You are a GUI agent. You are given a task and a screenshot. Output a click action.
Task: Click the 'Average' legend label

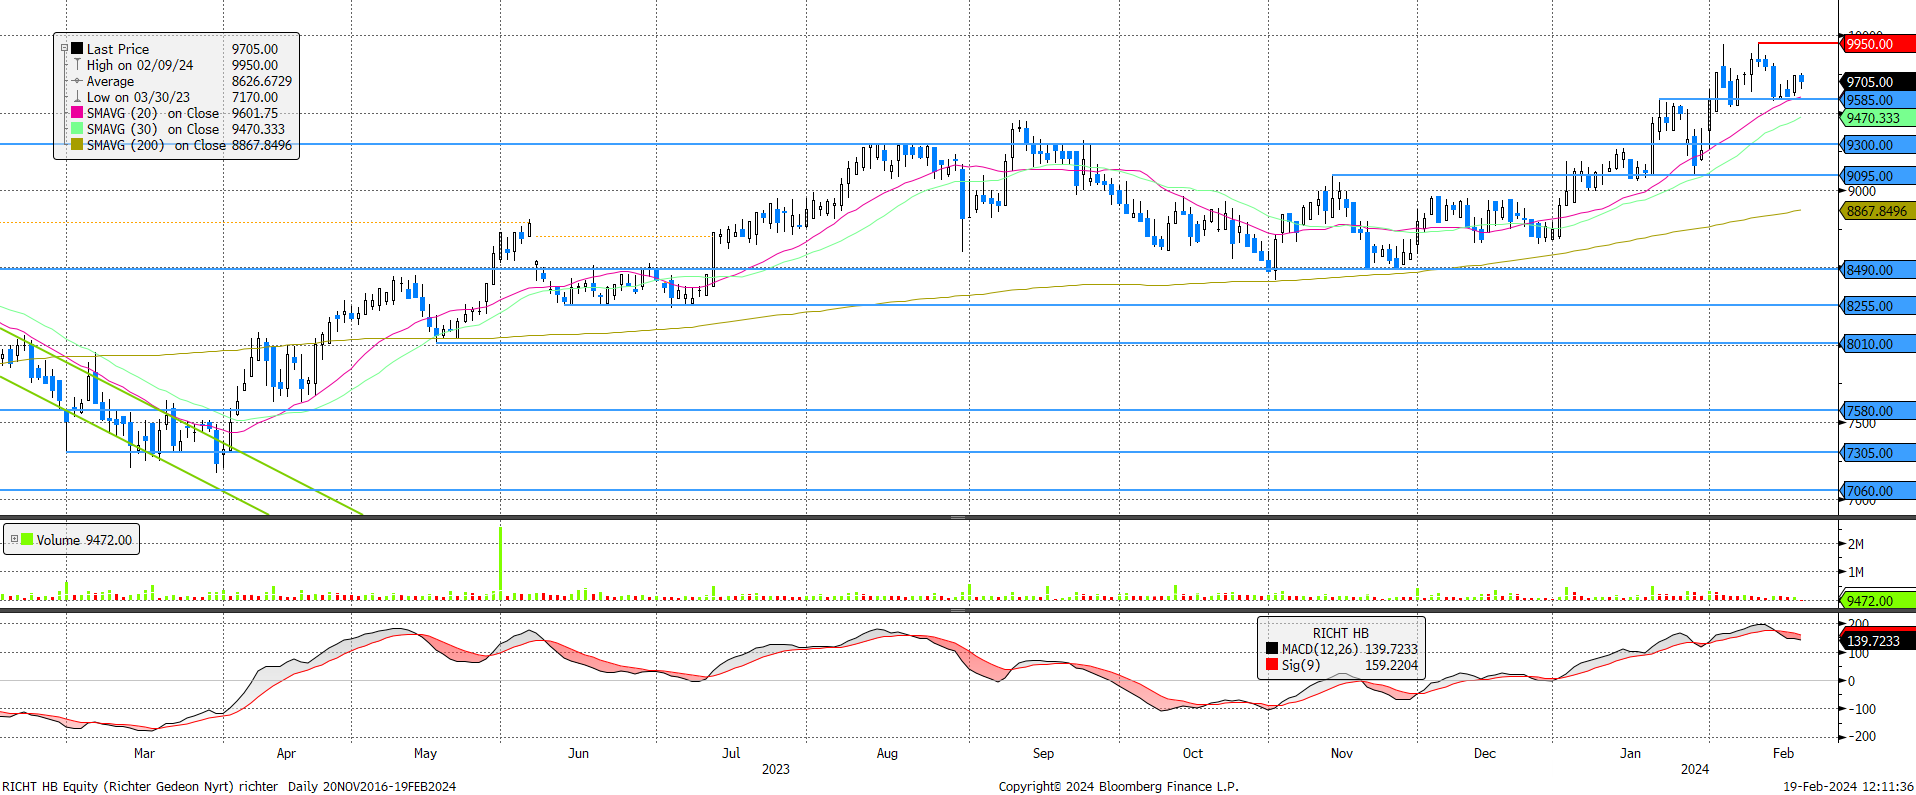click(110, 81)
